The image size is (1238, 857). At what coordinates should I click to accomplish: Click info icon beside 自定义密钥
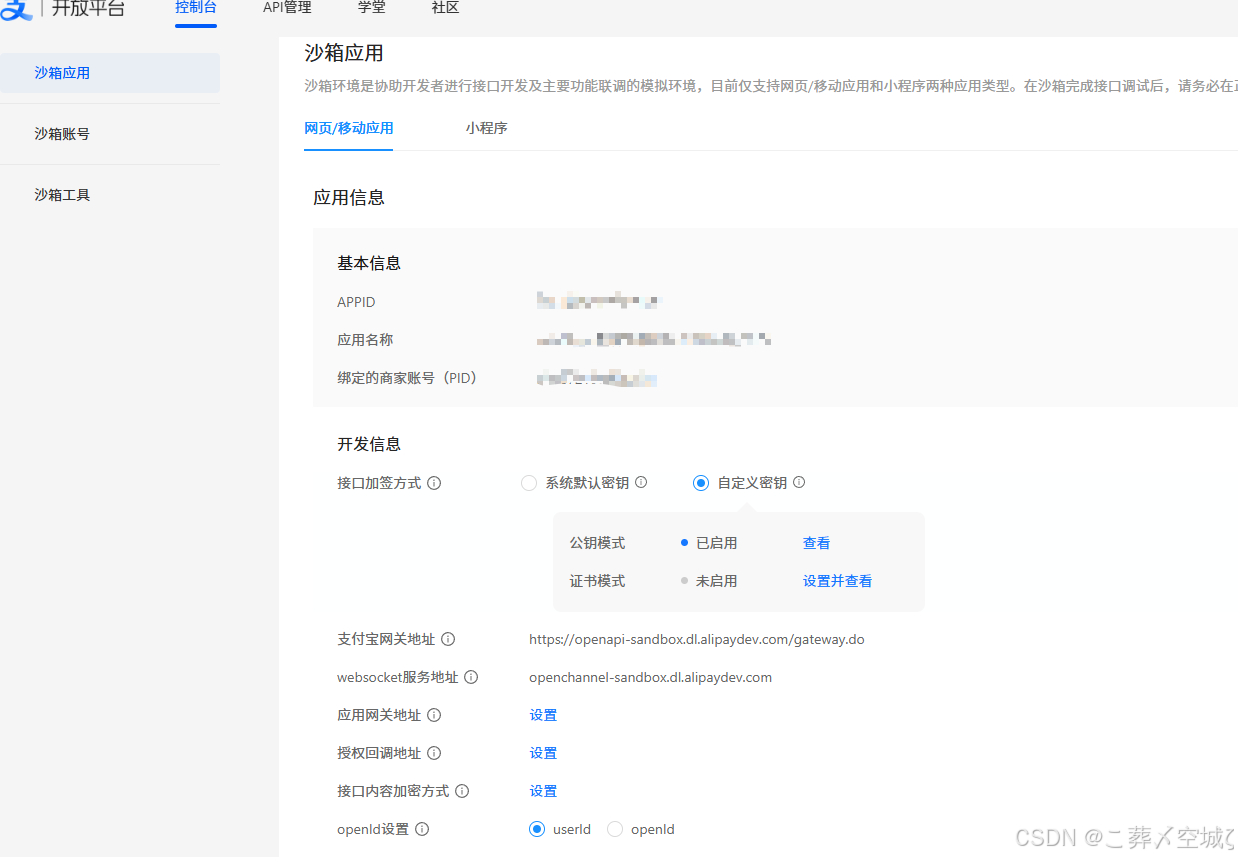pos(799,482)
